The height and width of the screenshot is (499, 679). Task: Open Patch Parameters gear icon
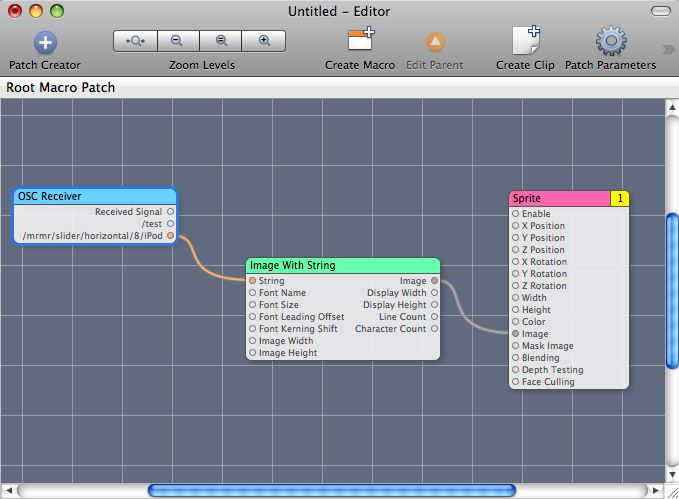[611, 41]
